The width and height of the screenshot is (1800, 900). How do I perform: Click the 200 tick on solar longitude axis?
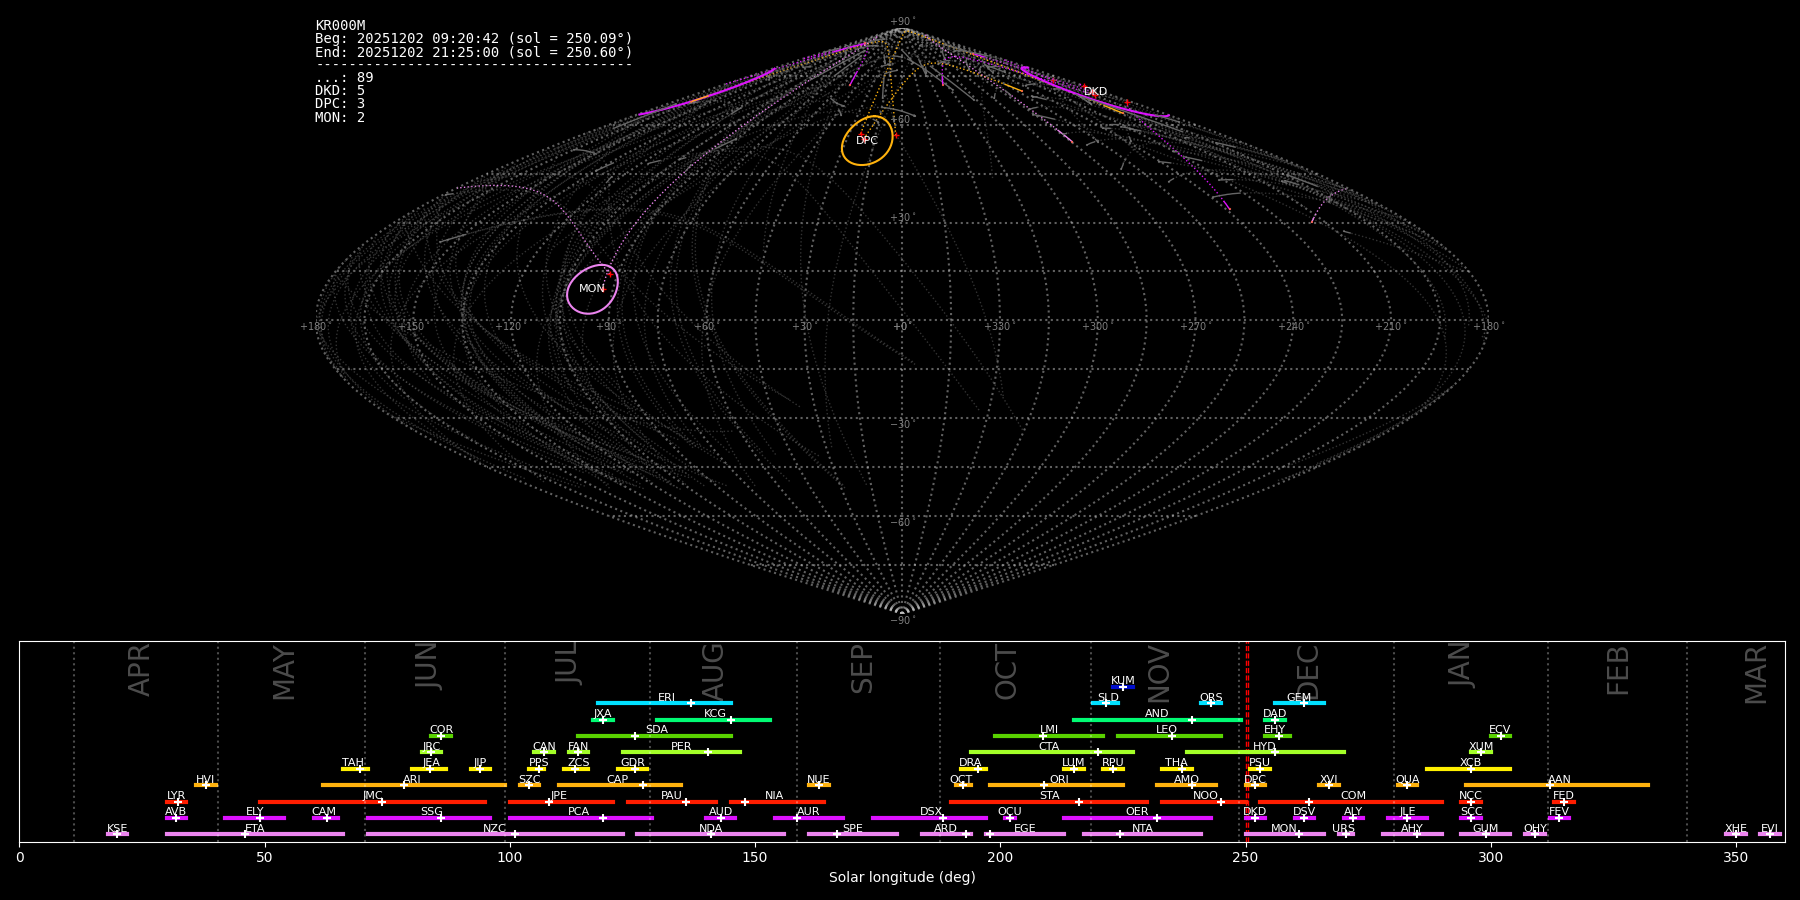[x=1000, y=857]
